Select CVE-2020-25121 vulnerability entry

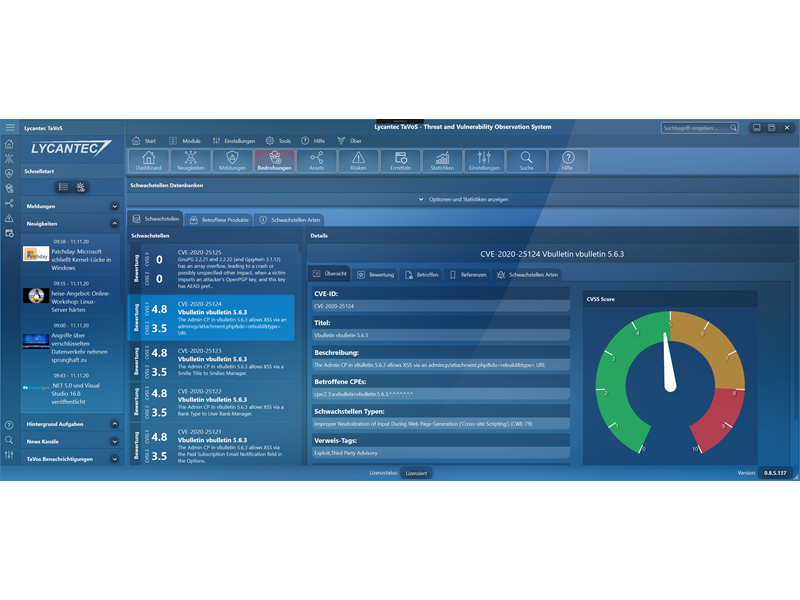pos(211,445)
